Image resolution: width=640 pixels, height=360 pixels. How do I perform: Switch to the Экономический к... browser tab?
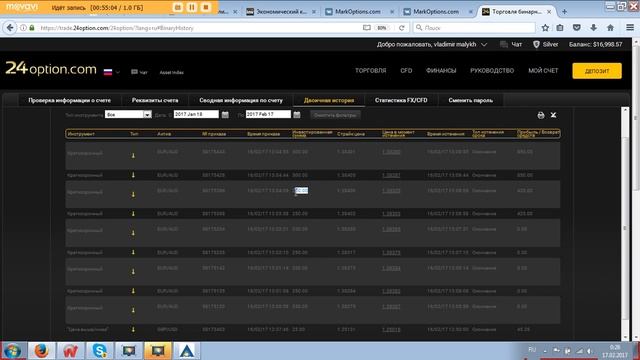[282, 12]
